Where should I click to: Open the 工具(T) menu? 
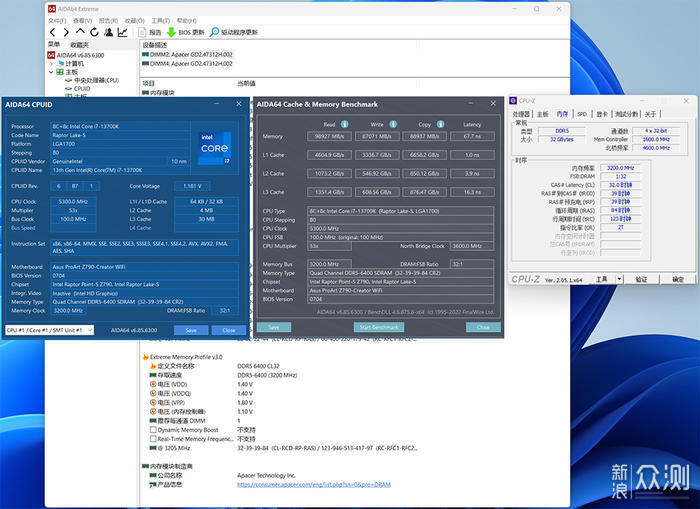coord(160,21)
